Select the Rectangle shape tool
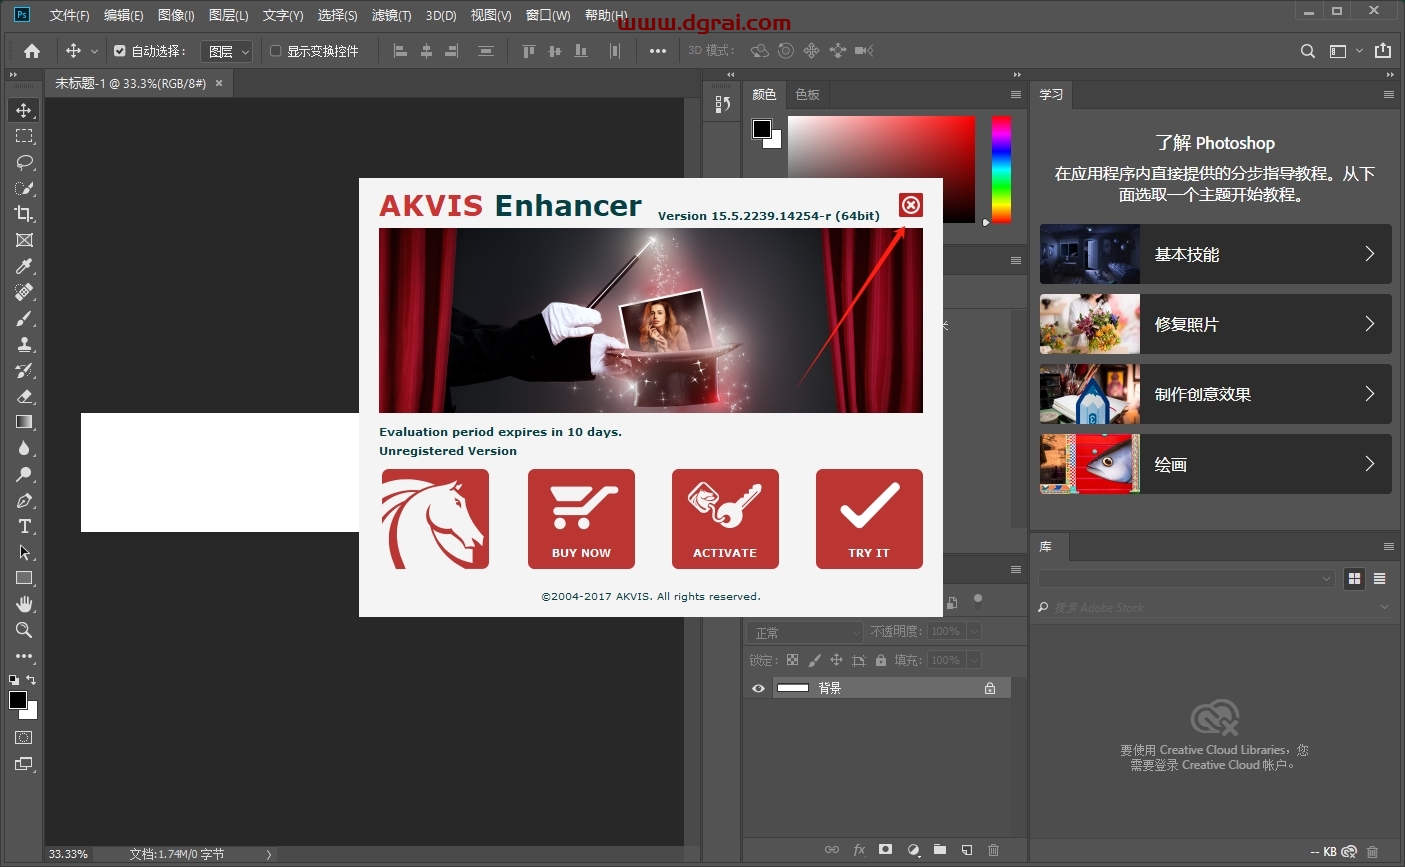 24,578
